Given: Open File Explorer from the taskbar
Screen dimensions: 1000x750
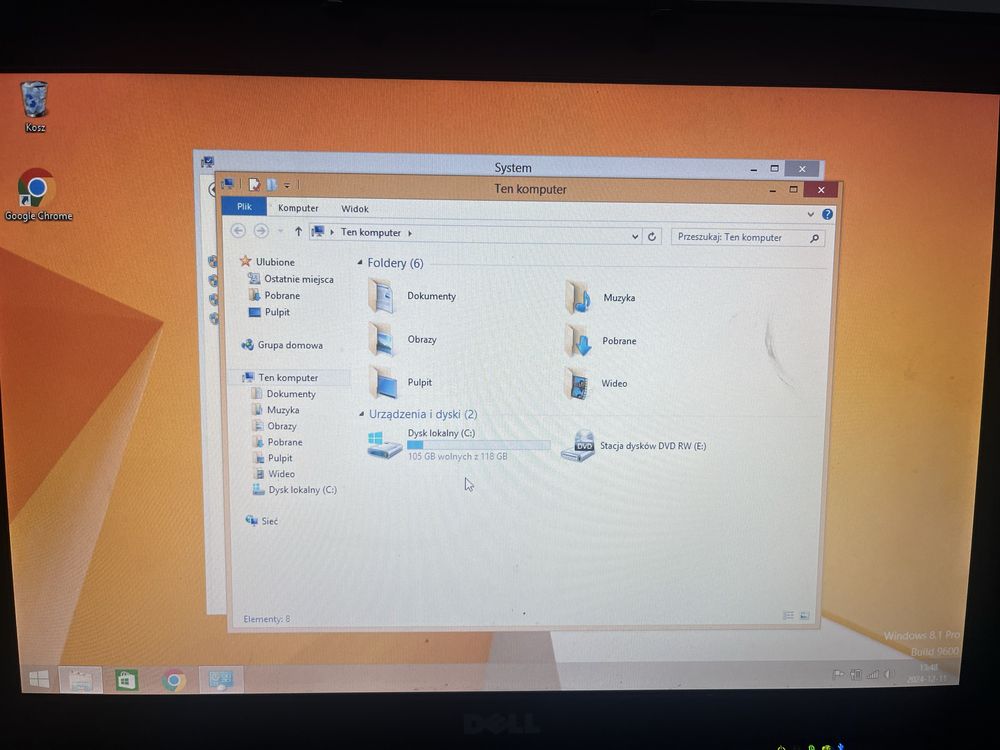Looking at the screenshot, I should [80, 680].
